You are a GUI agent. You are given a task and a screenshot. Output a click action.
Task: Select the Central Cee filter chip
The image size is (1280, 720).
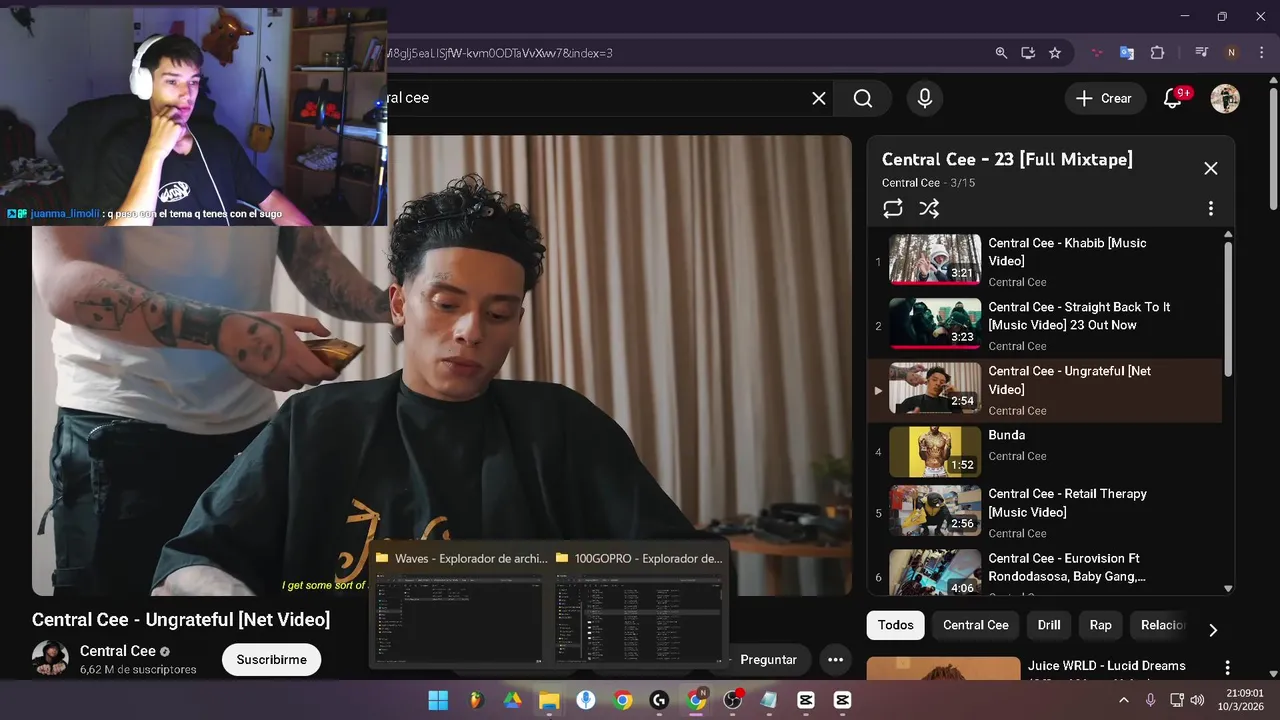pos(976,625)
